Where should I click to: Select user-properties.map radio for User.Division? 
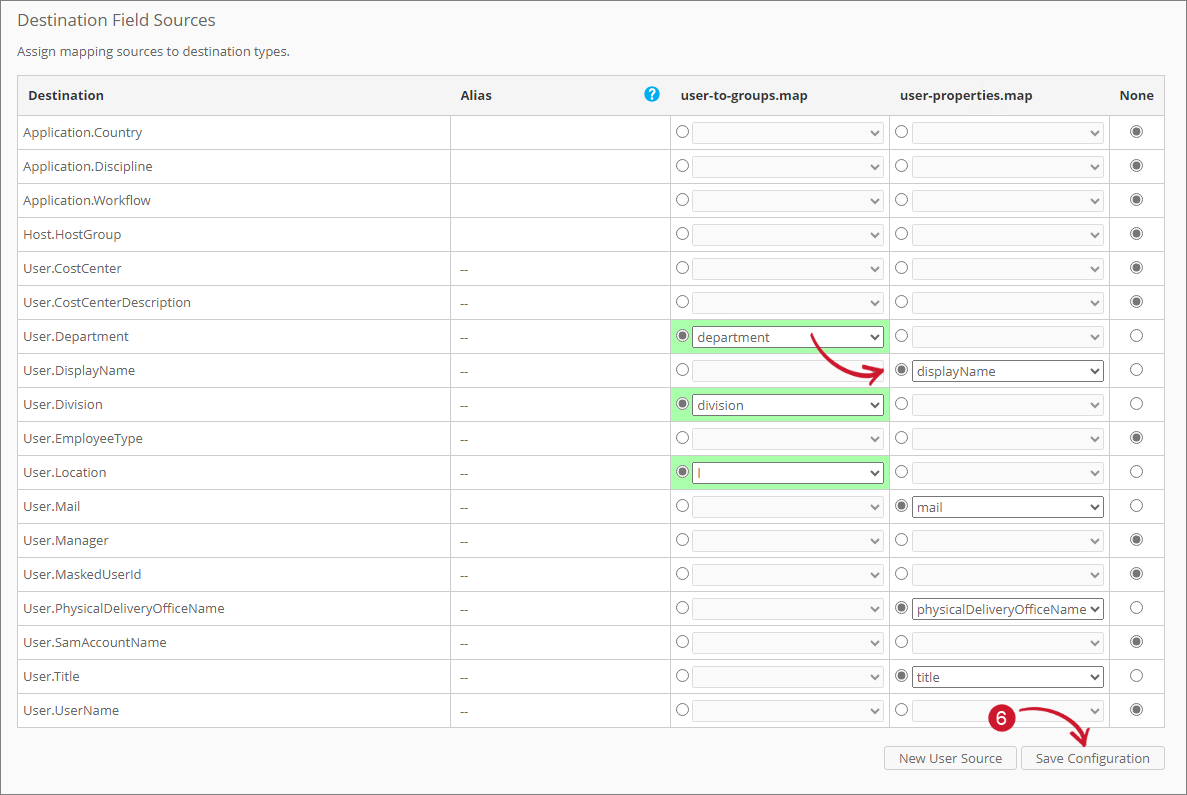coord(901,404)
